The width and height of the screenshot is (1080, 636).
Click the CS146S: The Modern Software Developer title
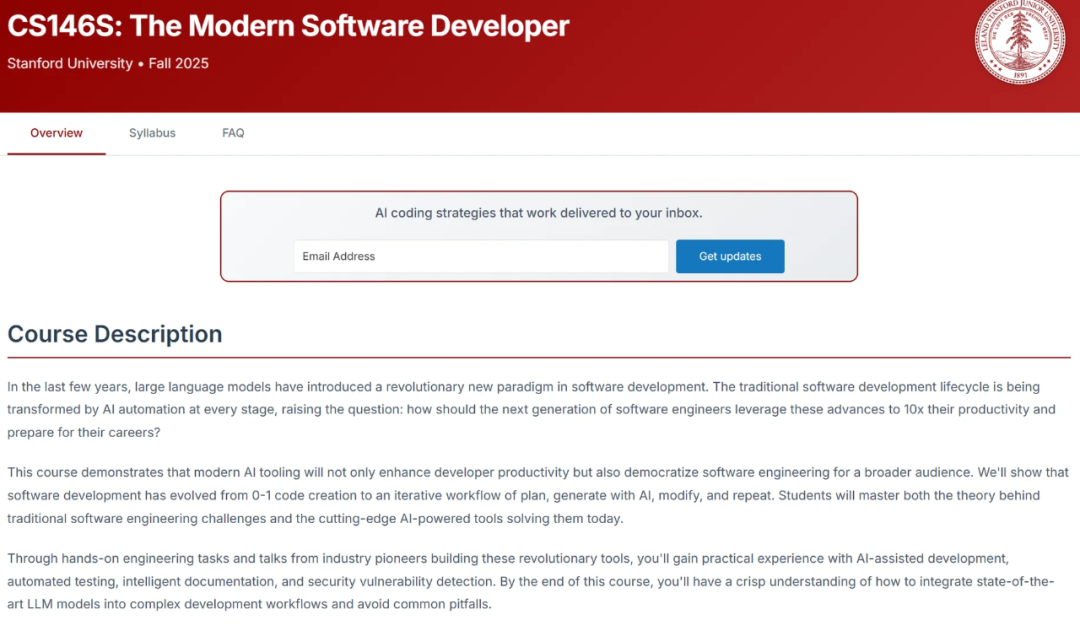(x=288, y=26)
